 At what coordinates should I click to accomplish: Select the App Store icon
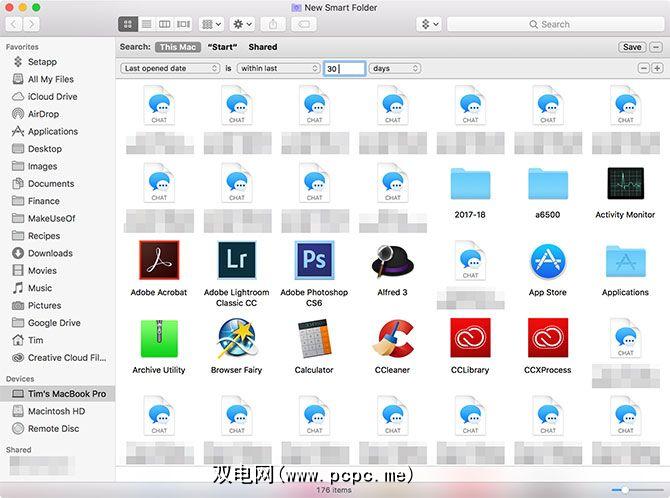548,261
